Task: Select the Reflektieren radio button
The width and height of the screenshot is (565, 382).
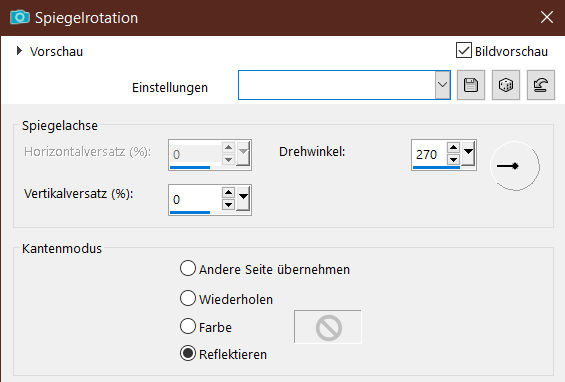Action: click(188, 354)
